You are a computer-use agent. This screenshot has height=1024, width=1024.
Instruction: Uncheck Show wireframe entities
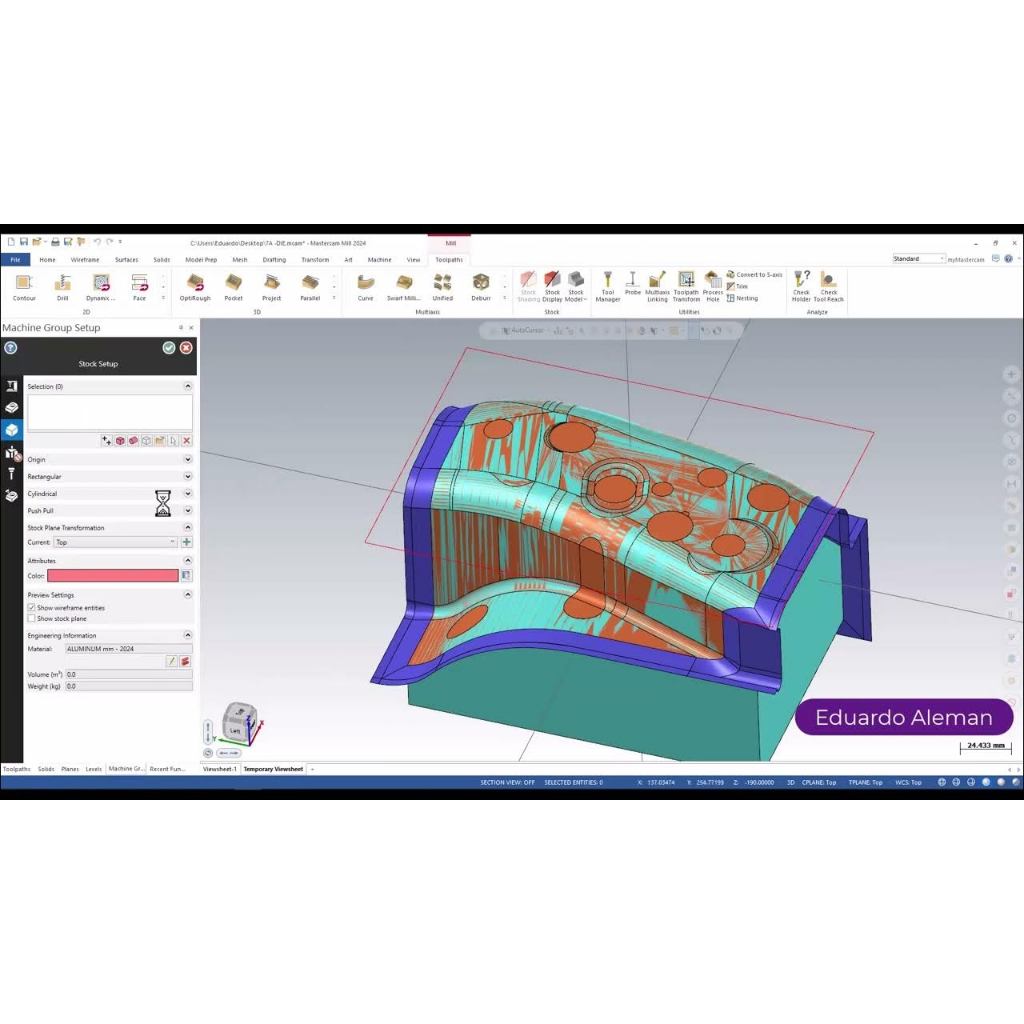tap(31, 607)
